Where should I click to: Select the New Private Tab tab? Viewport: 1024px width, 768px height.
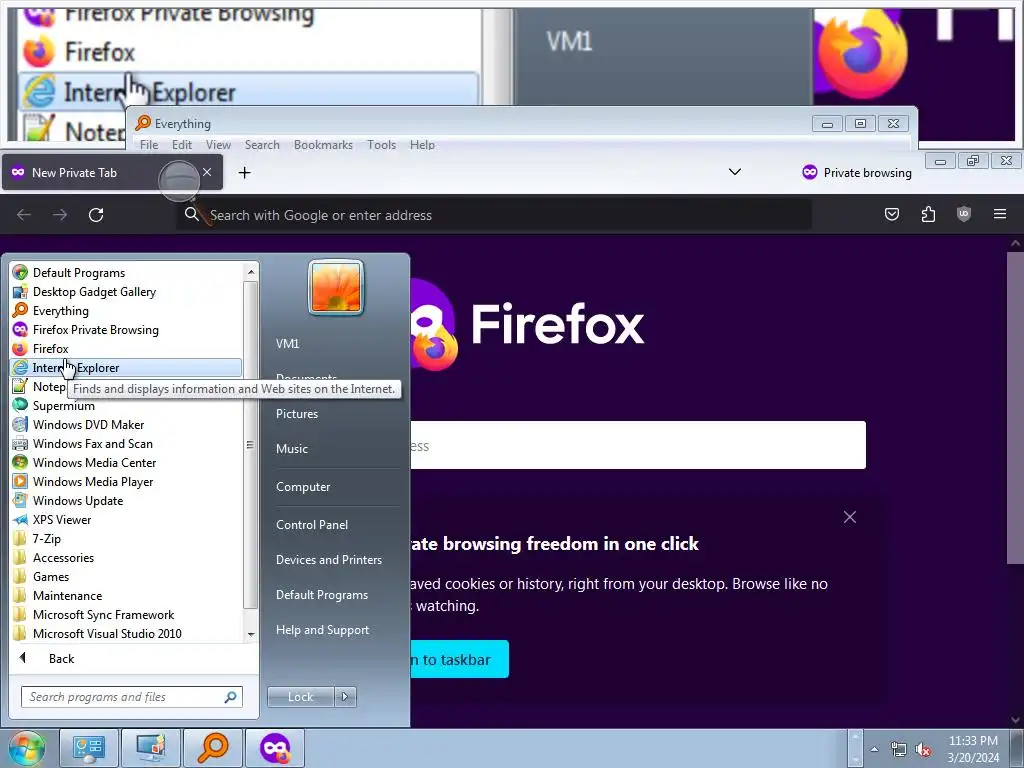click(111, 172)
